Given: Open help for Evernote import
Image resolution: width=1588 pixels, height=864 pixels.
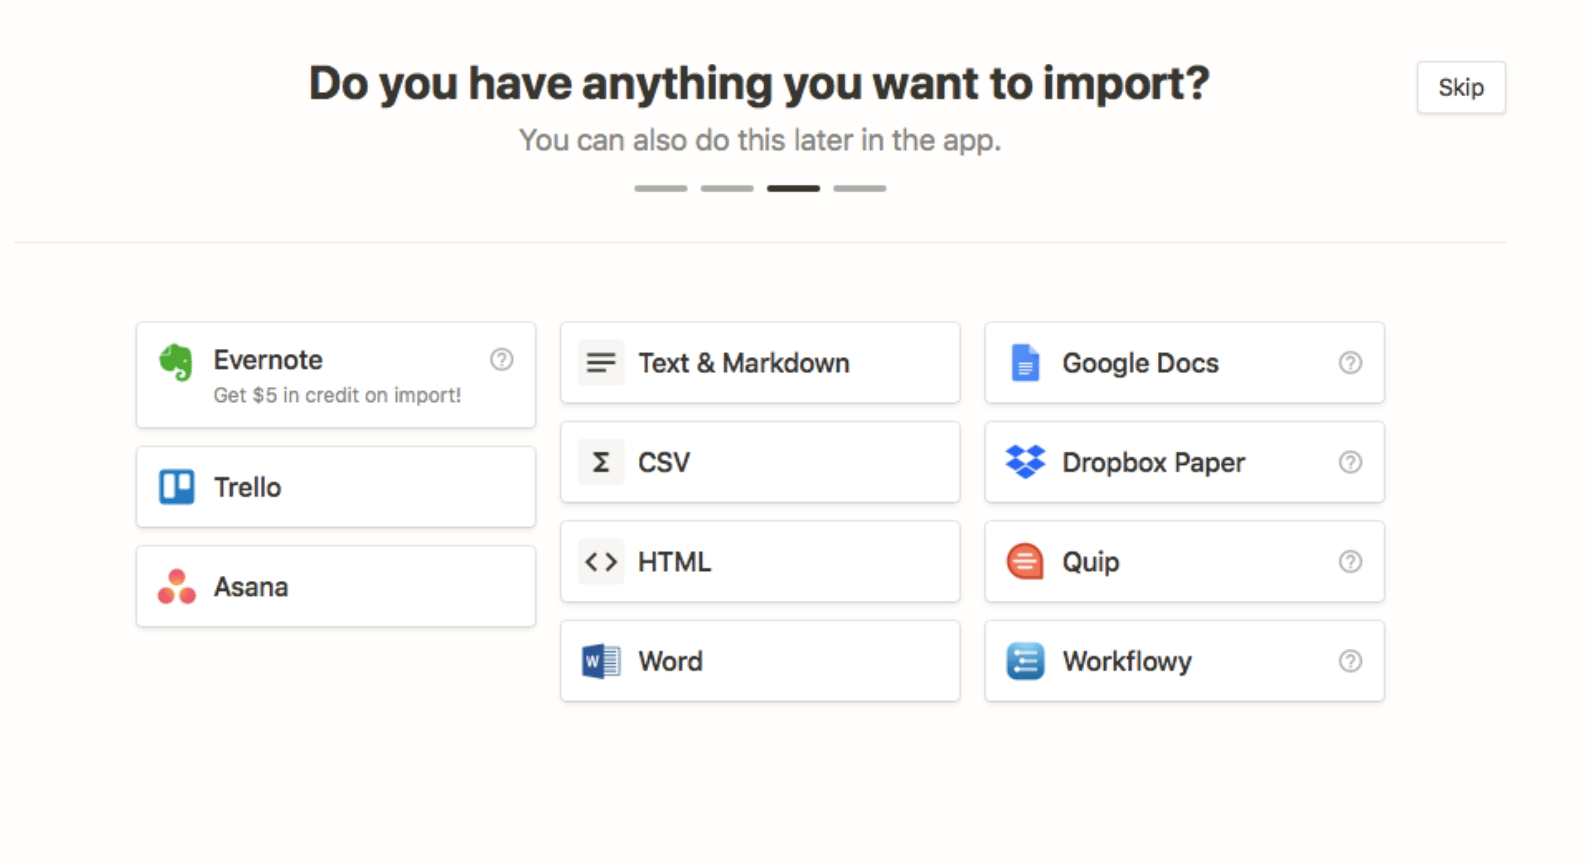Looking at the screenshot, I should point(502,359).
